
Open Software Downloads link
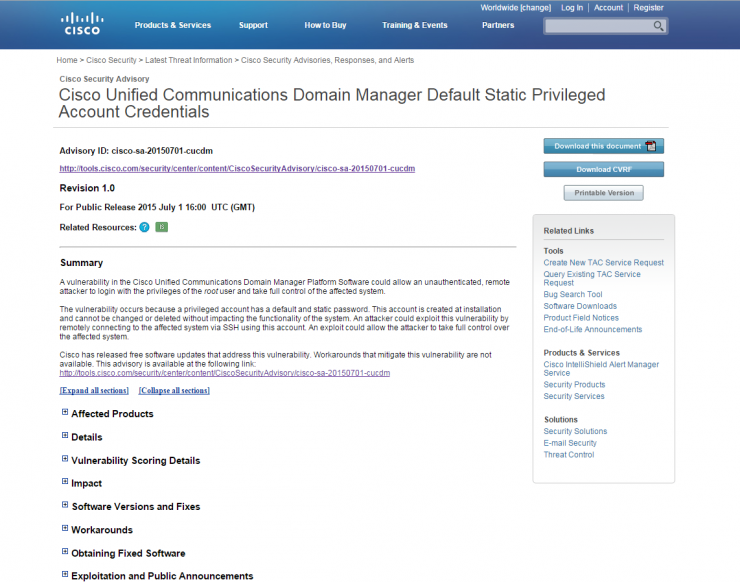pos(580,306)
